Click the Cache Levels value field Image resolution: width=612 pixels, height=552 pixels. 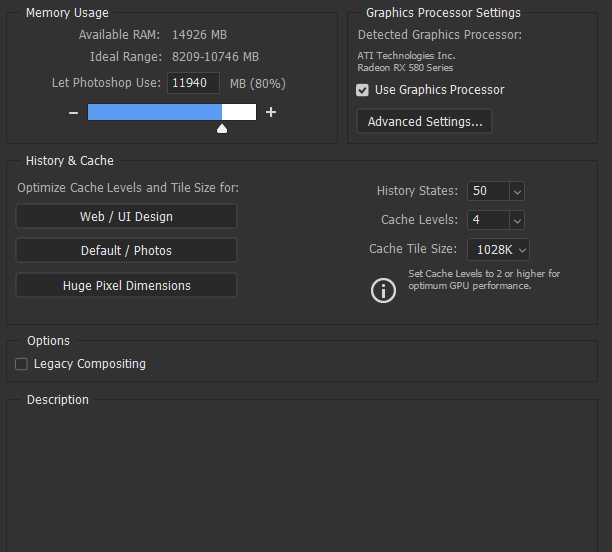[x=488, y=220]
